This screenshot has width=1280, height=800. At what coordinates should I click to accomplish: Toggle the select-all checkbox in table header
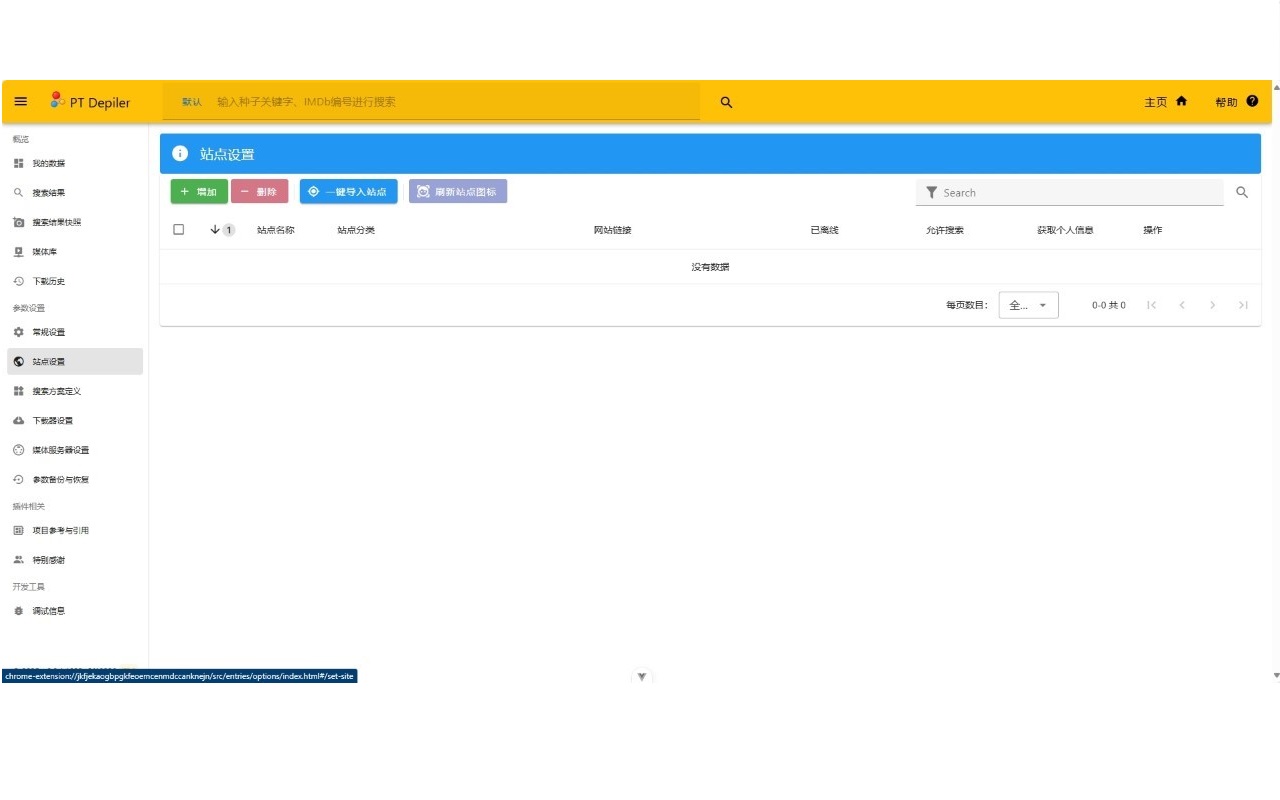[179, 229]
